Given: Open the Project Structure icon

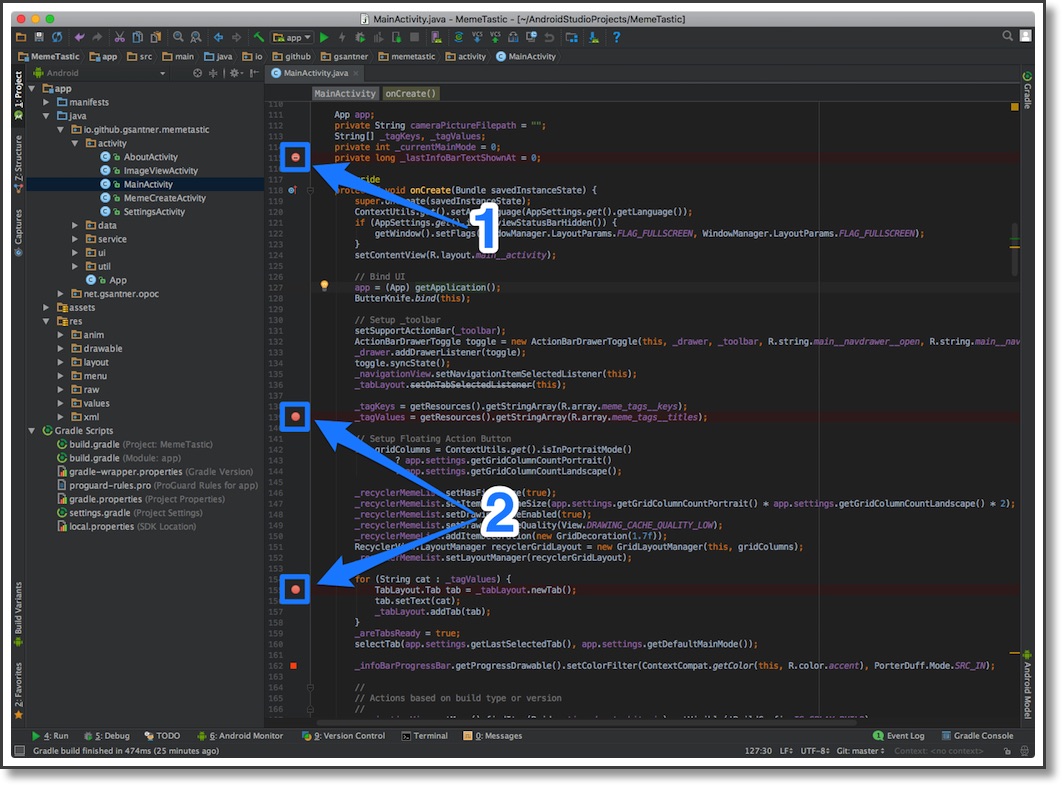Looking at the screenshot, I should pyautogui.click(x=572, y=37).
